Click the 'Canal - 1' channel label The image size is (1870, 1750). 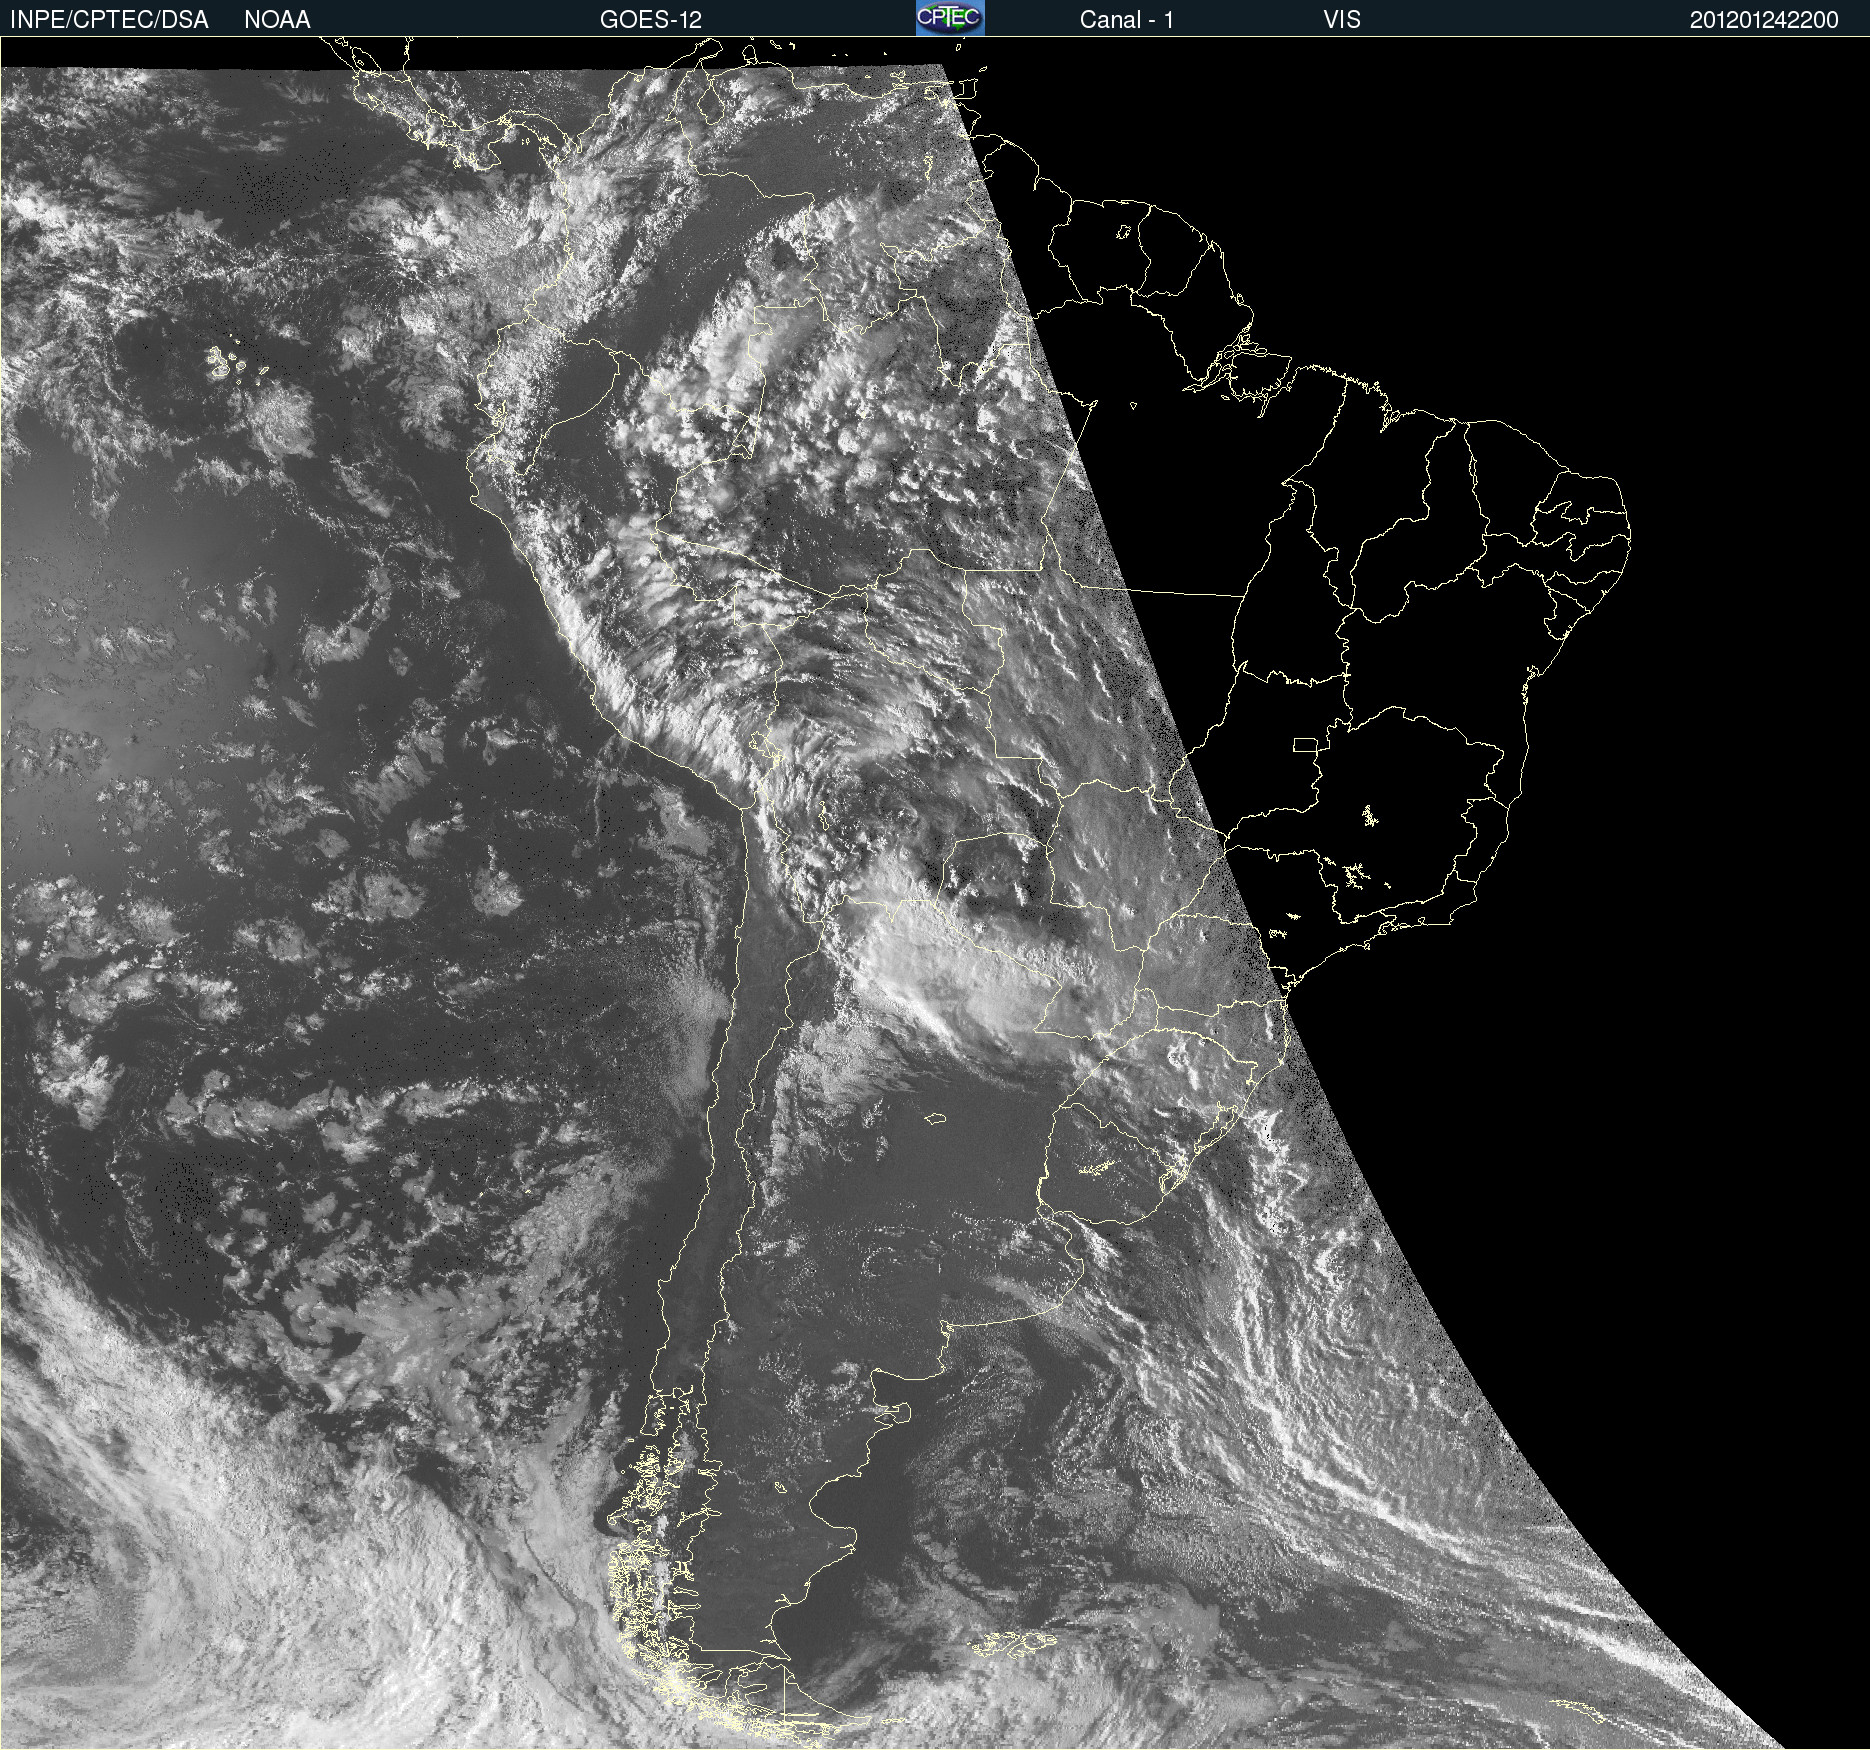pyautogui.click(x=1127, y=20)
